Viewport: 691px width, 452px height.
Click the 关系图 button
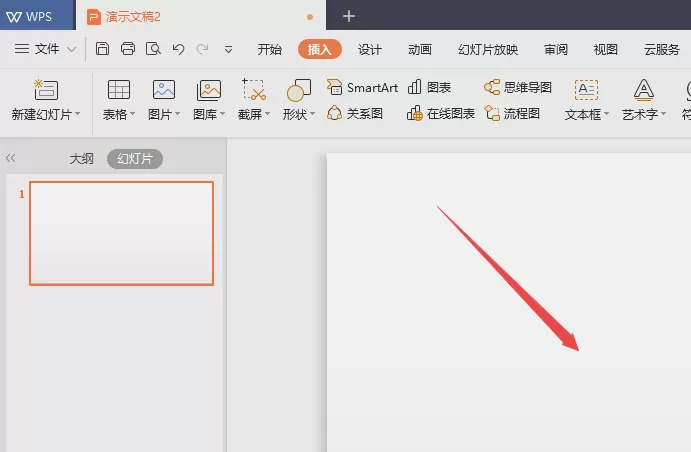[x=355, y=114]
